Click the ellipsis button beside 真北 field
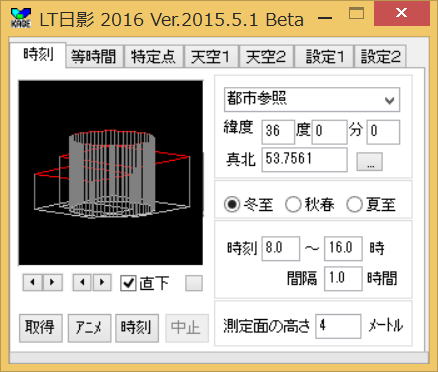Screen dimensions: 438x372 [x=370, y=162]
